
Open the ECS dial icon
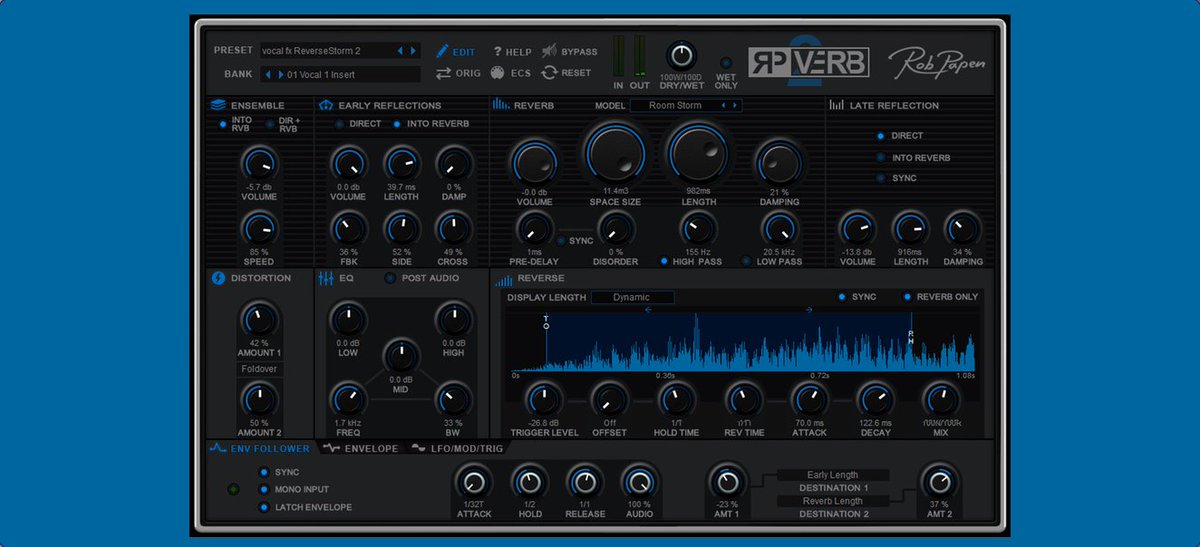(x=498, y=73)
